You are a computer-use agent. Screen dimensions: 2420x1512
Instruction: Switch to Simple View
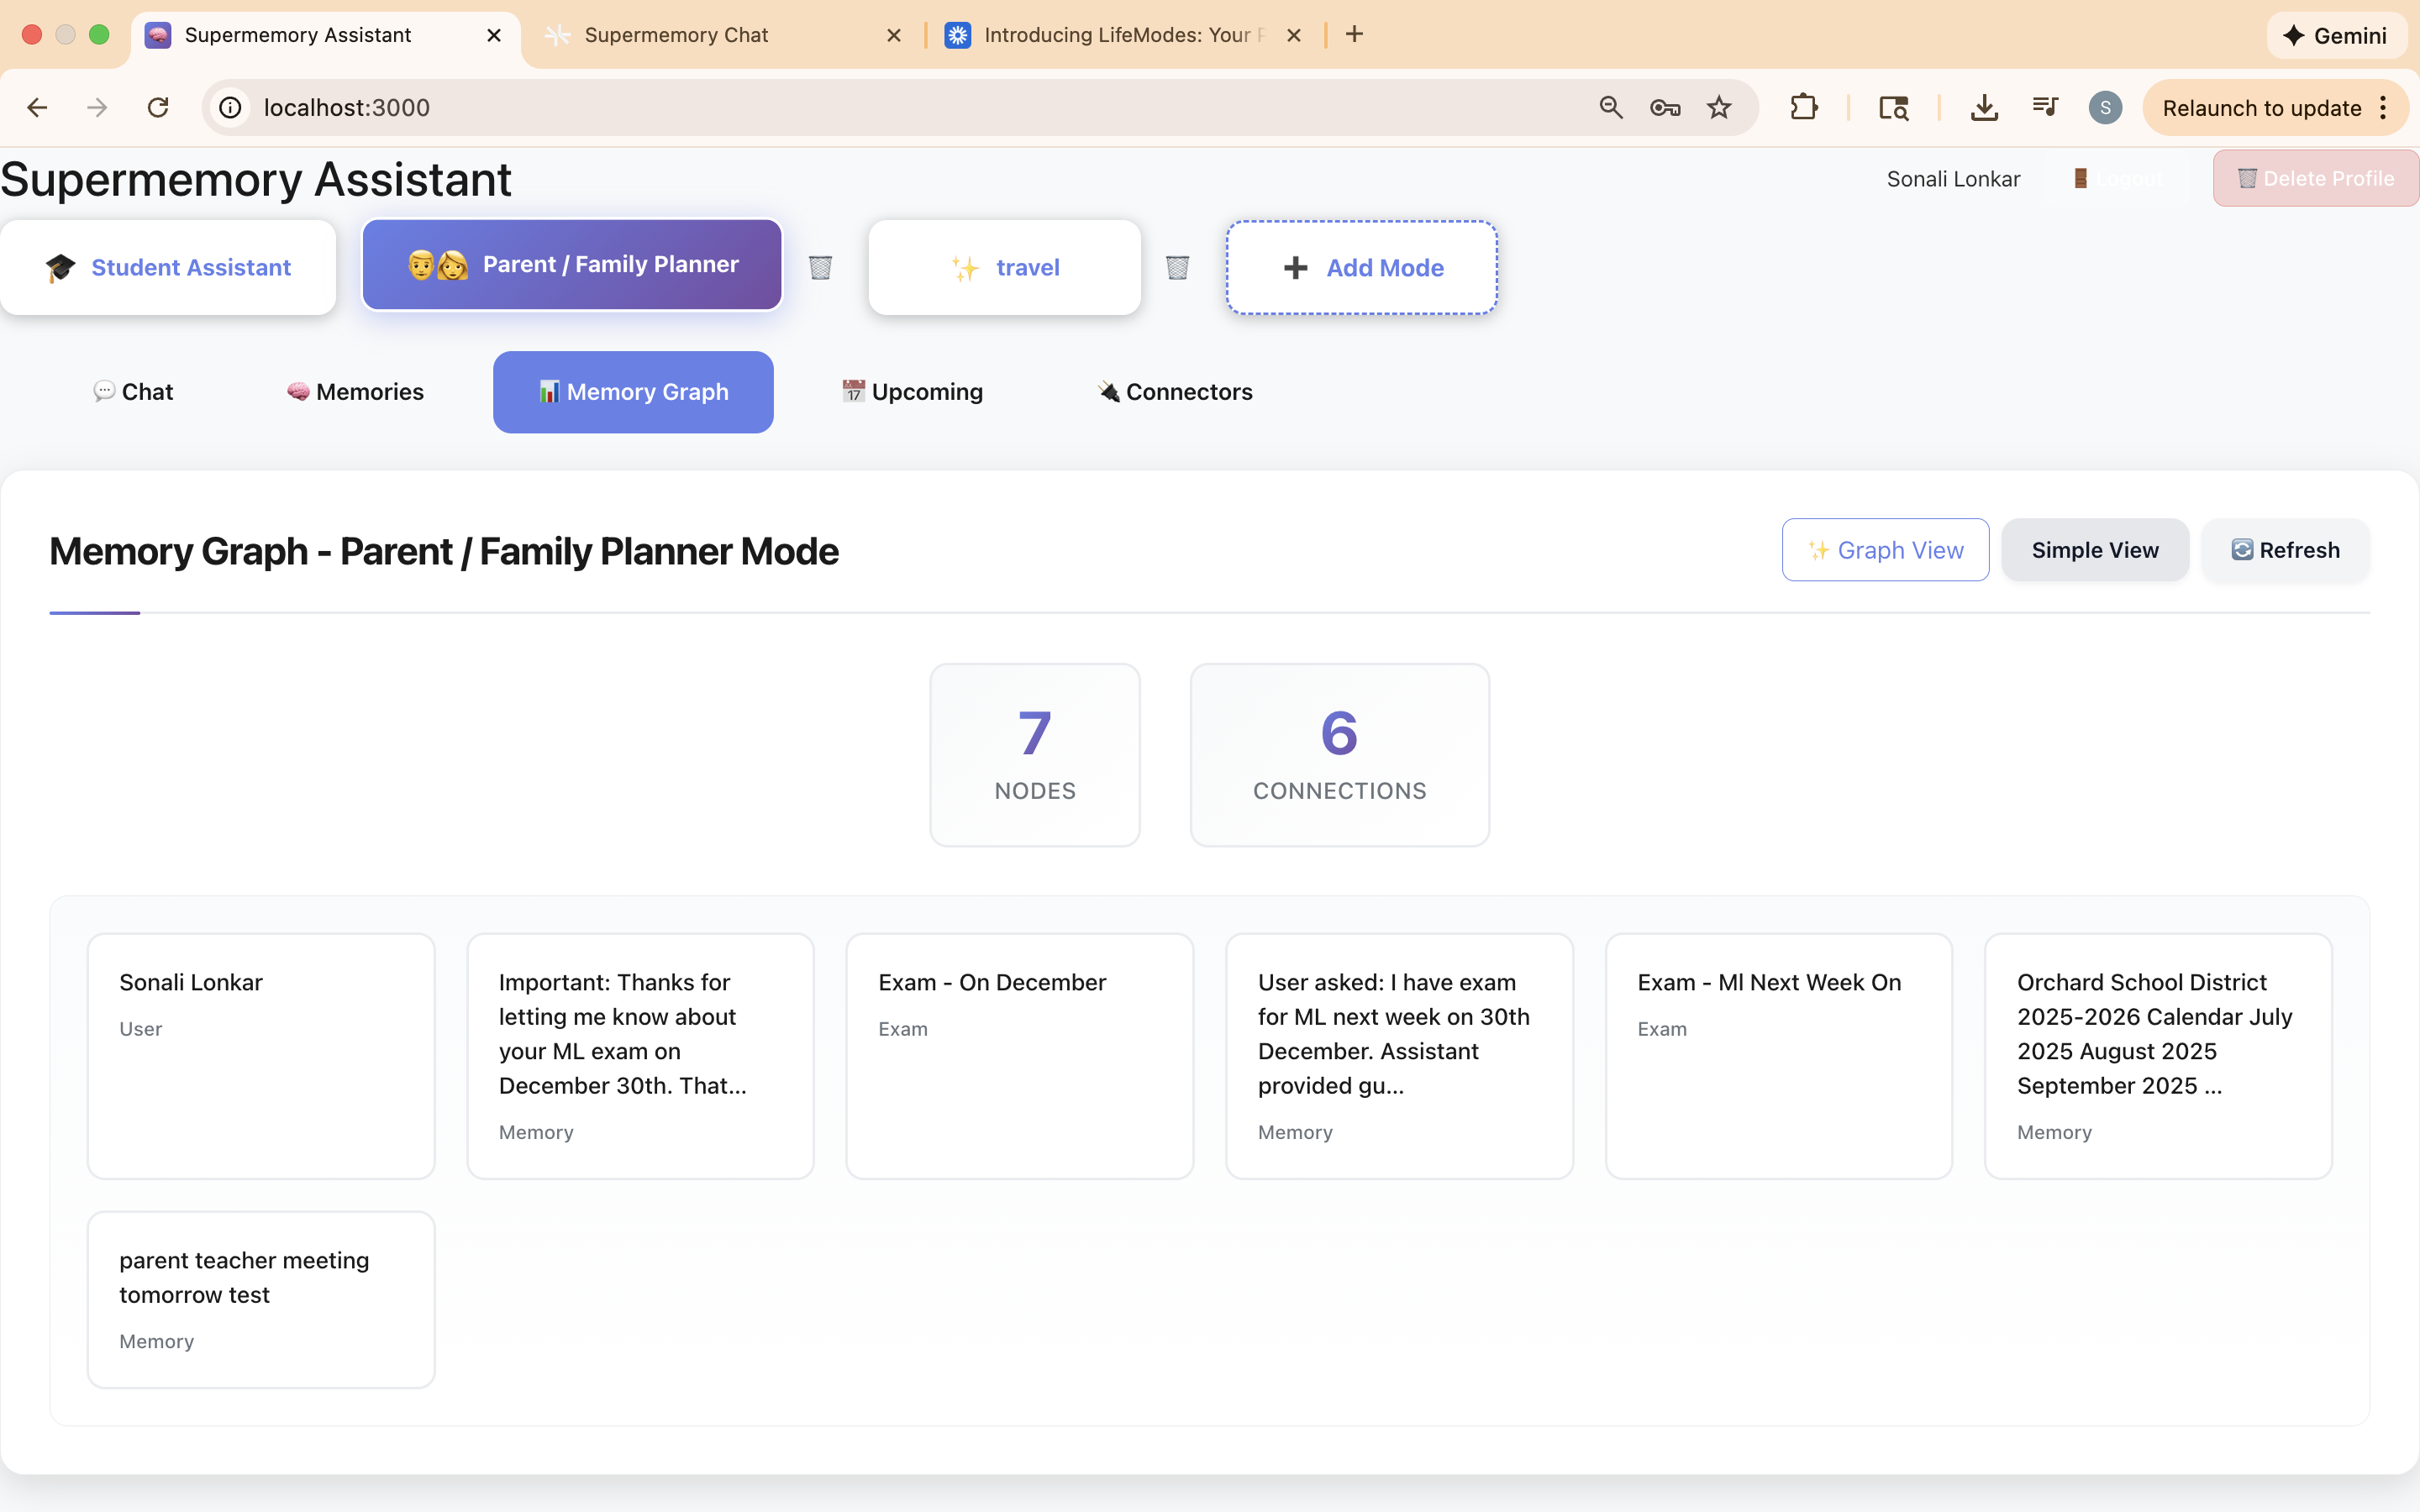2094,550
